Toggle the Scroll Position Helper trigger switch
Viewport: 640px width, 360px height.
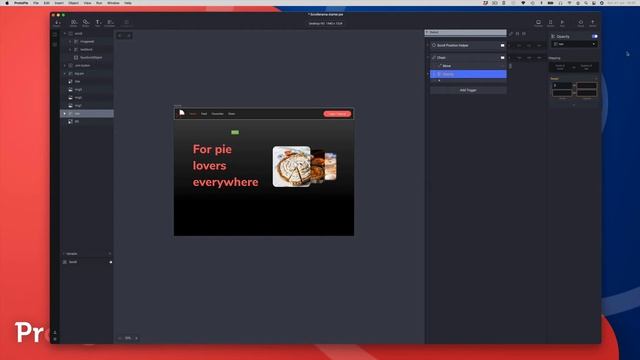502,45
